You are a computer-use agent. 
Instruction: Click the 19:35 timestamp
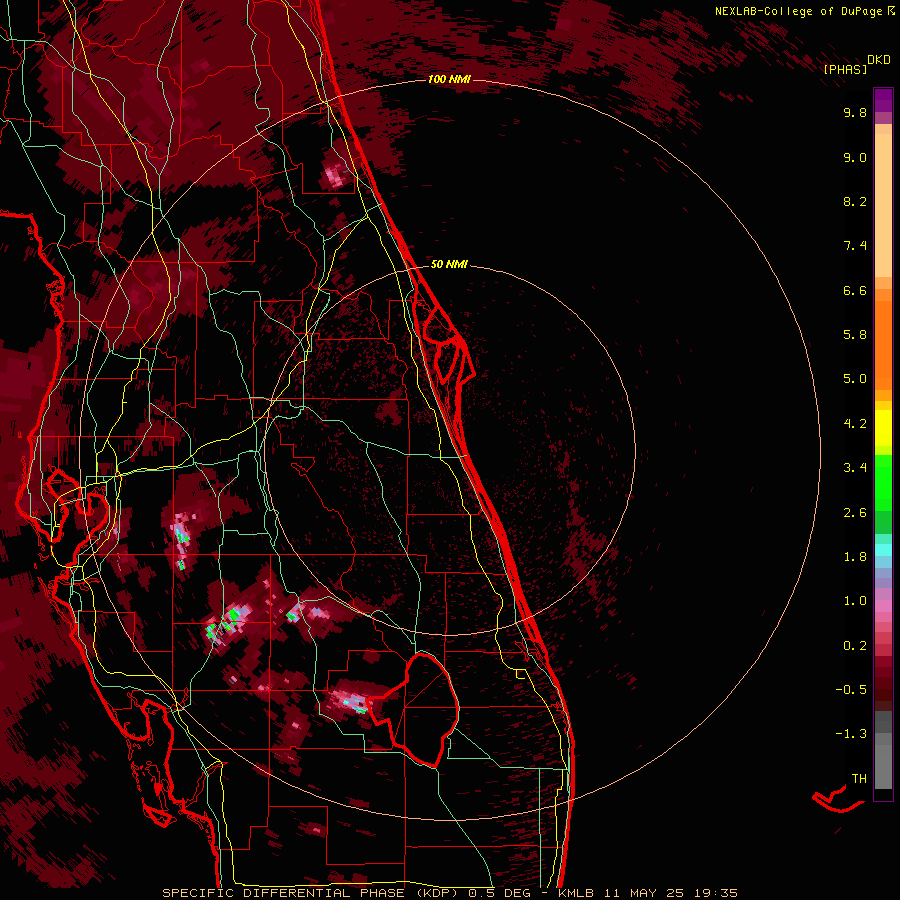pyautogui.click(x=715, y=893)
